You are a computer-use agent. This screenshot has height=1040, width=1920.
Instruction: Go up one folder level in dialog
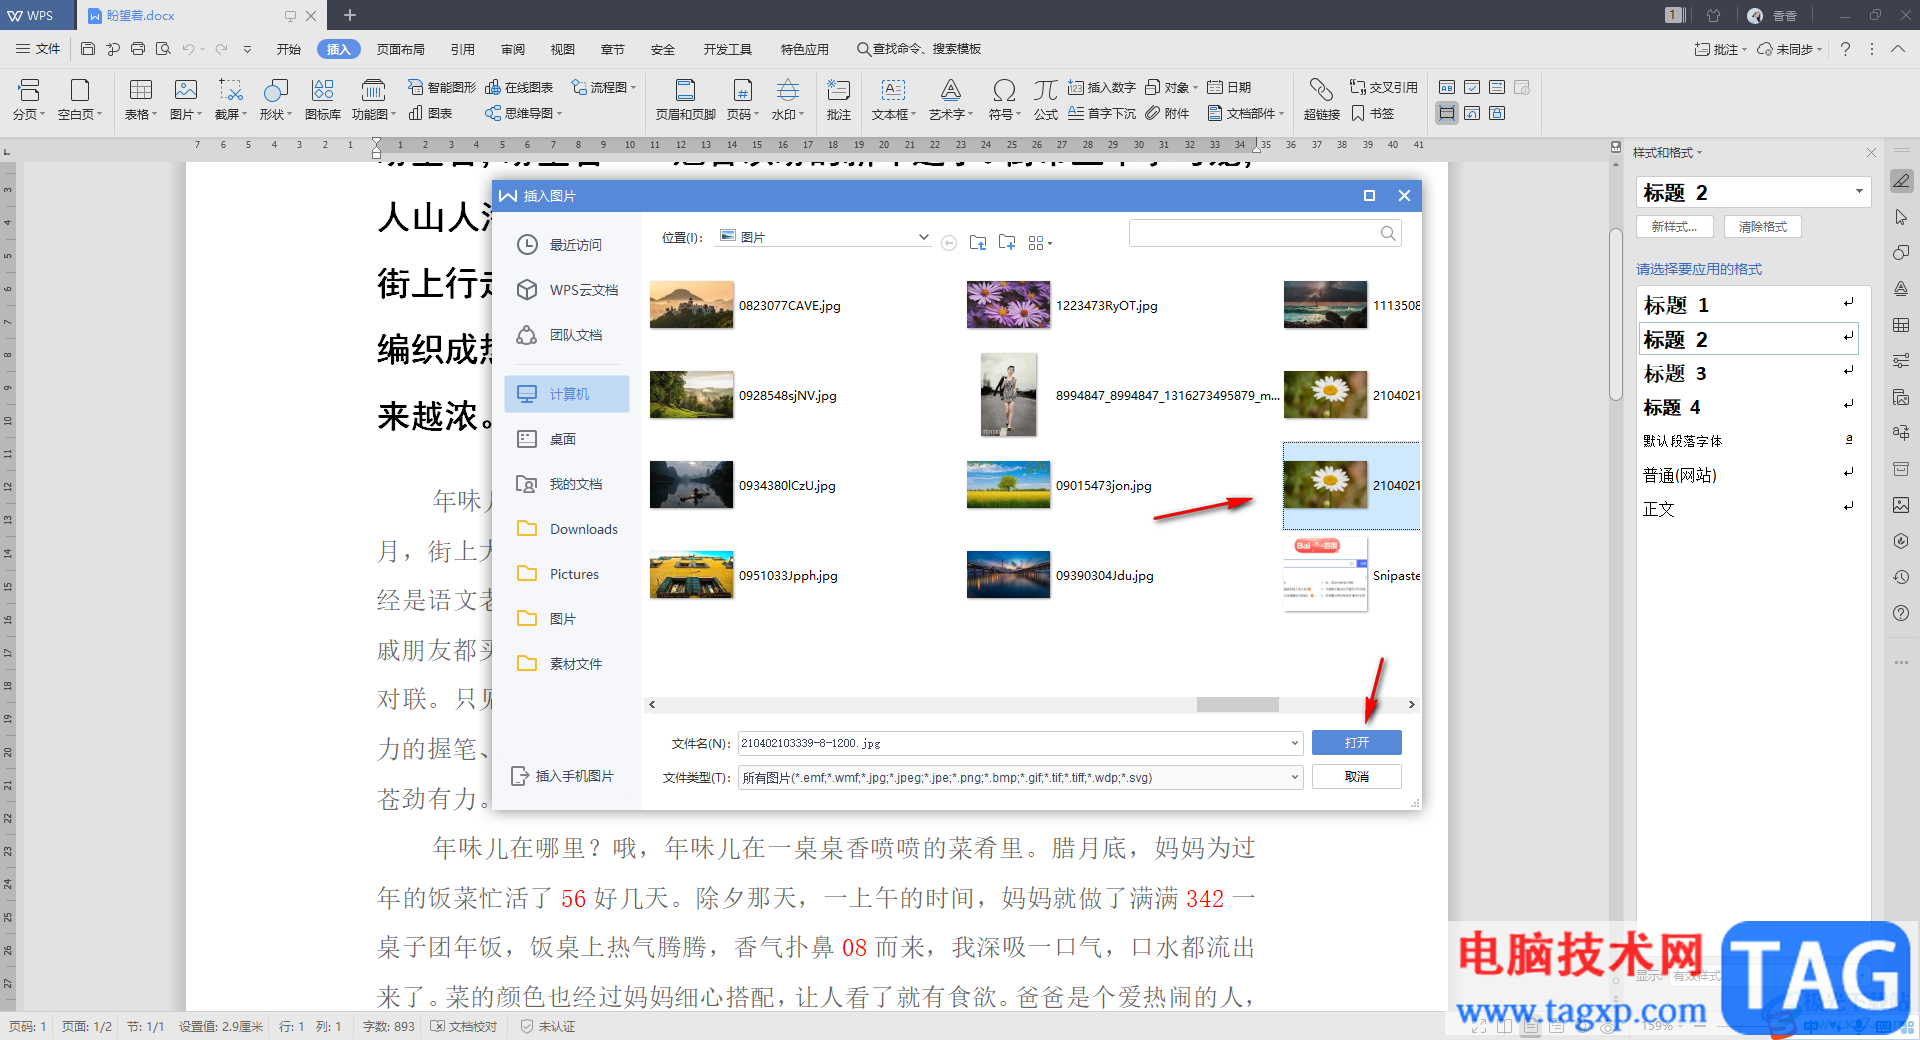click(978, 242)
